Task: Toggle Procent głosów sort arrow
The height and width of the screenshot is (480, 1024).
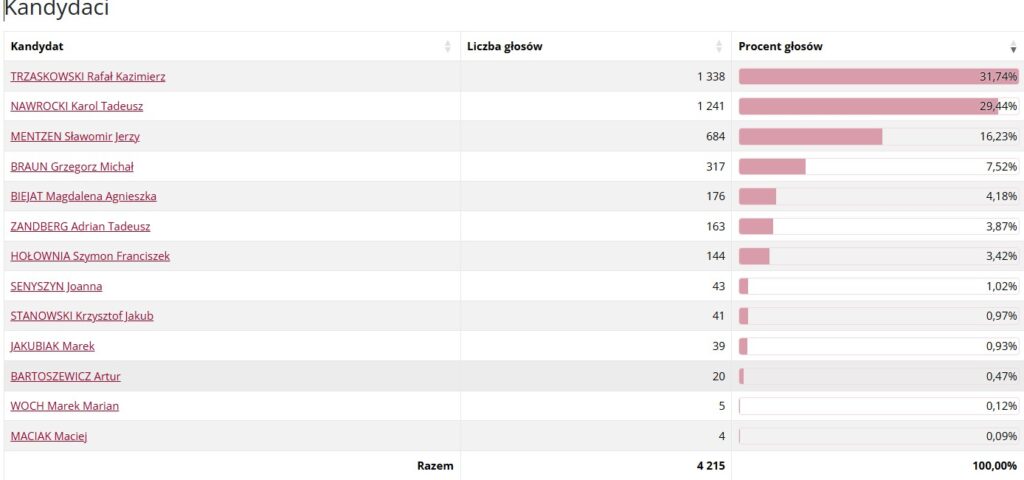Action: pos(1013,46)
